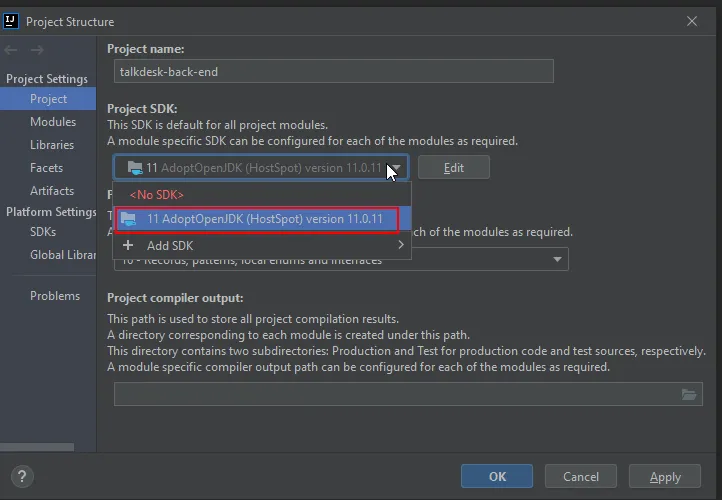This screenshot has width=722, height=500.
Task: Click the IntelliJ IDEA logo icon
Action: (x=11, y=21)
